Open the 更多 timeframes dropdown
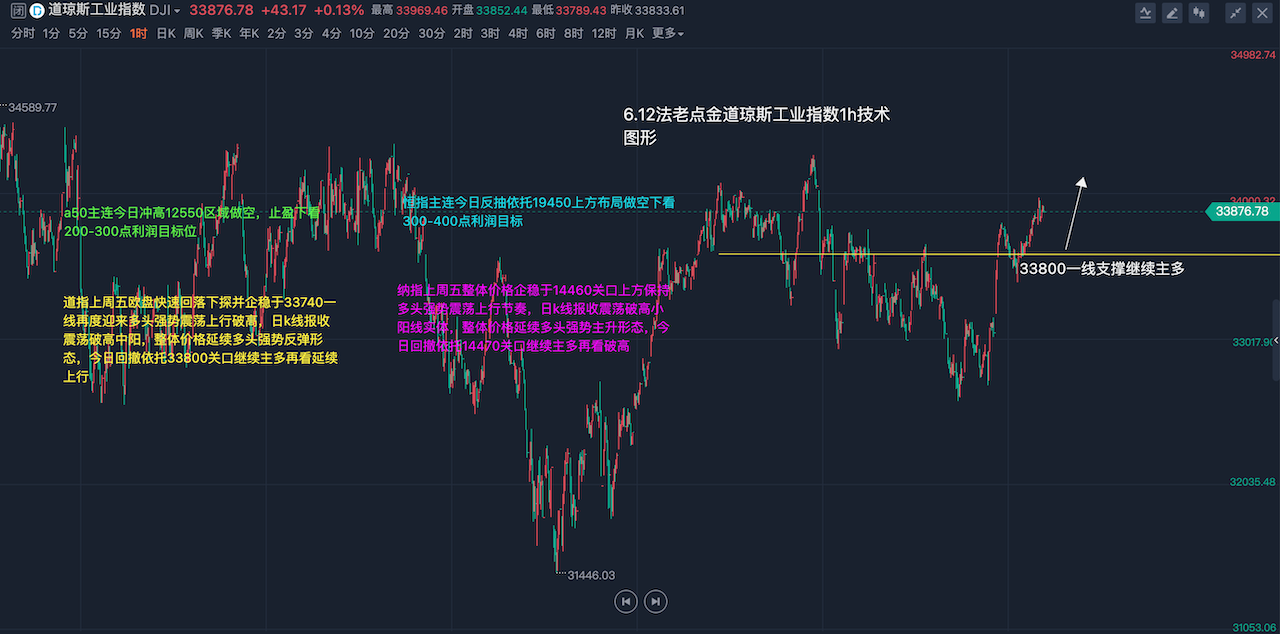 (x=668, y=33)
